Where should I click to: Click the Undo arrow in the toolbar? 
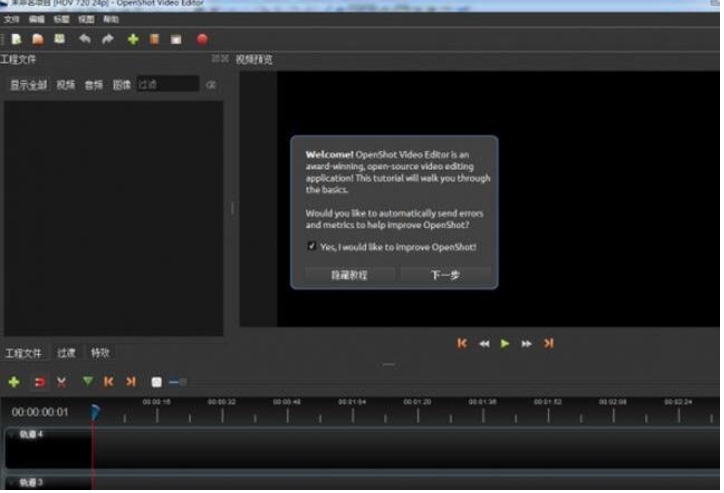pyautogui.click(x=84, y=39)
